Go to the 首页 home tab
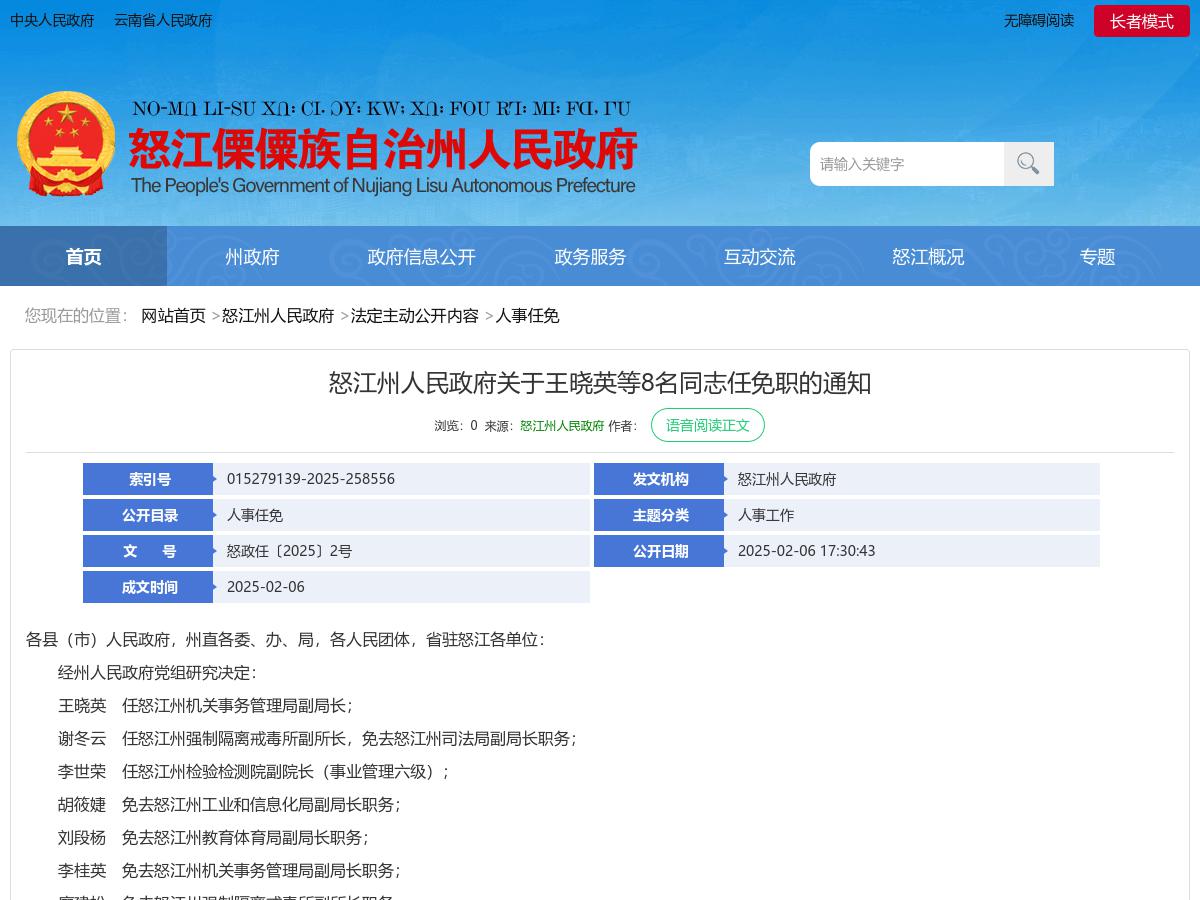Image resolution: width=1200 pixels, height=900 pixels. click(83, 256)
